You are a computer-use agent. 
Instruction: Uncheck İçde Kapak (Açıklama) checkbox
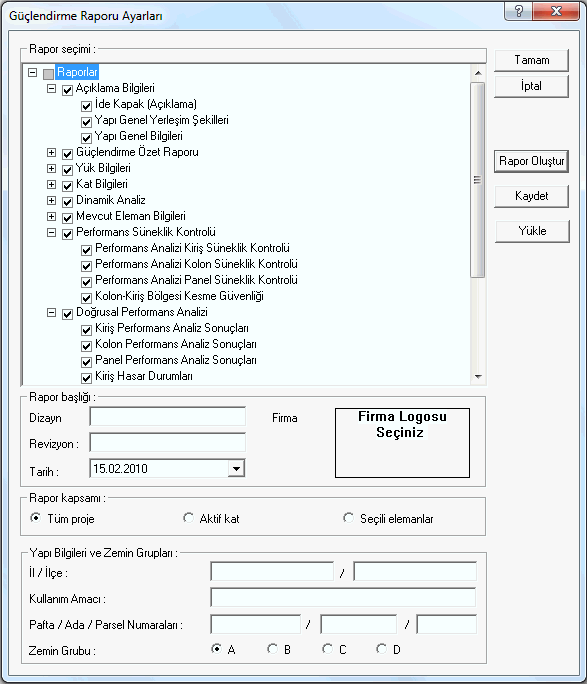tap(86, 106)
